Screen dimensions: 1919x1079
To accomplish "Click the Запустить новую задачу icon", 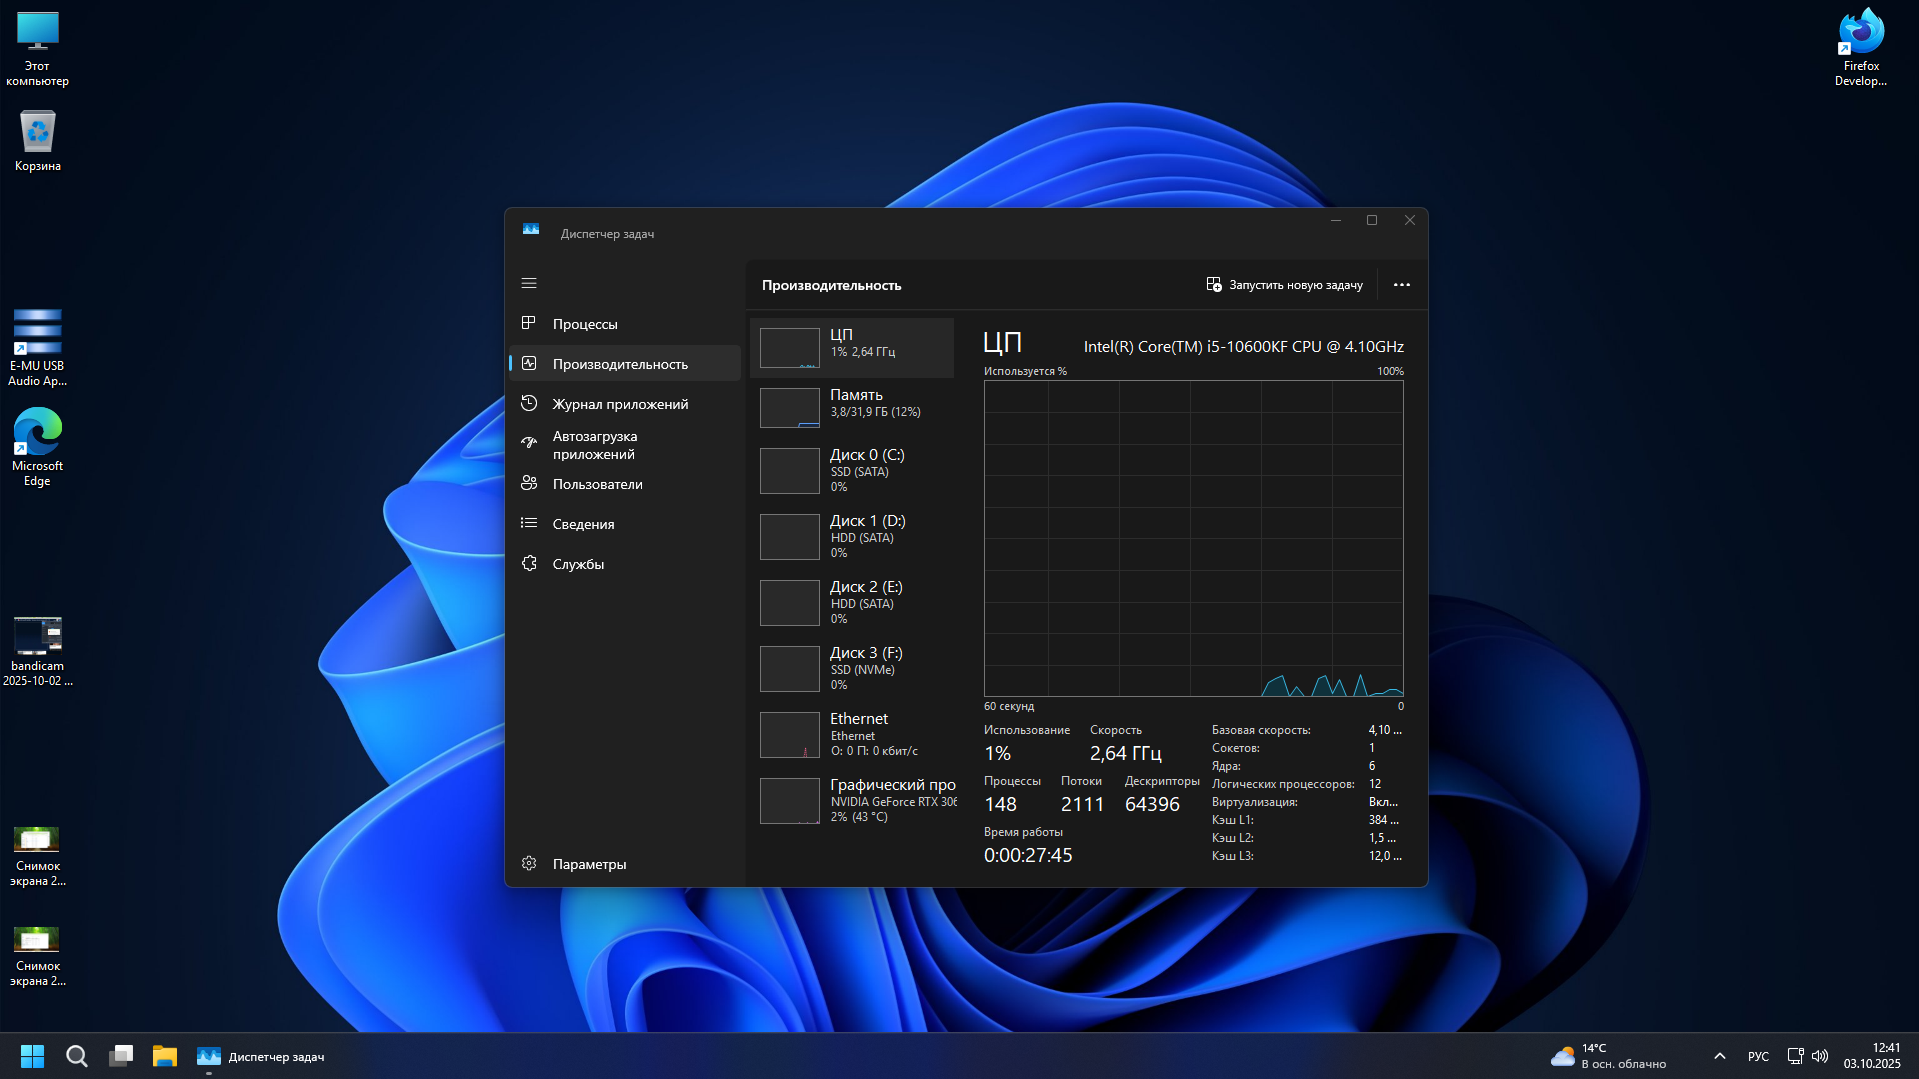I will click(x=1214, y=285).
